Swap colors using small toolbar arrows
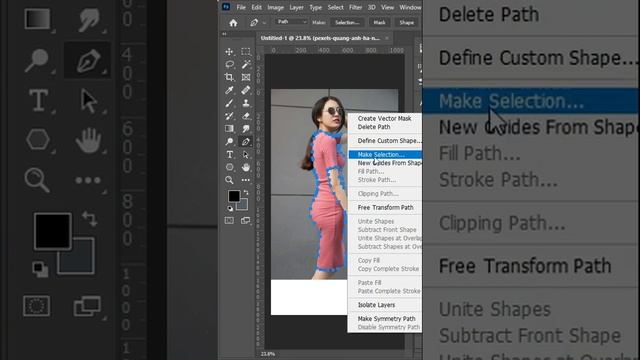The height and width of the screenshot is (360, 640). (x=246, y=193)
